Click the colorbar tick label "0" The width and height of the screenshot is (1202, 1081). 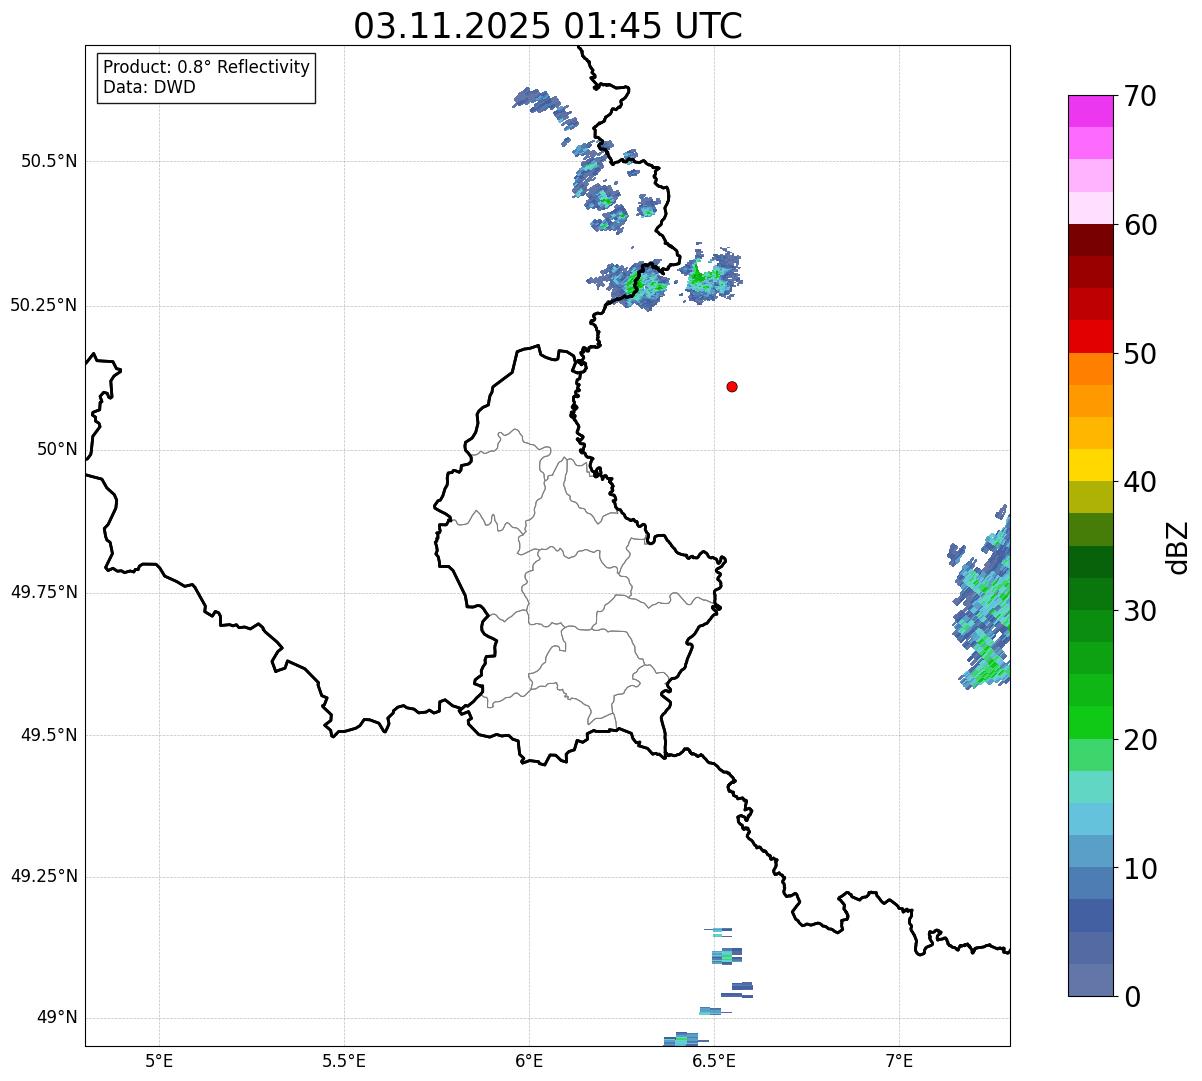coord(1132,997)
